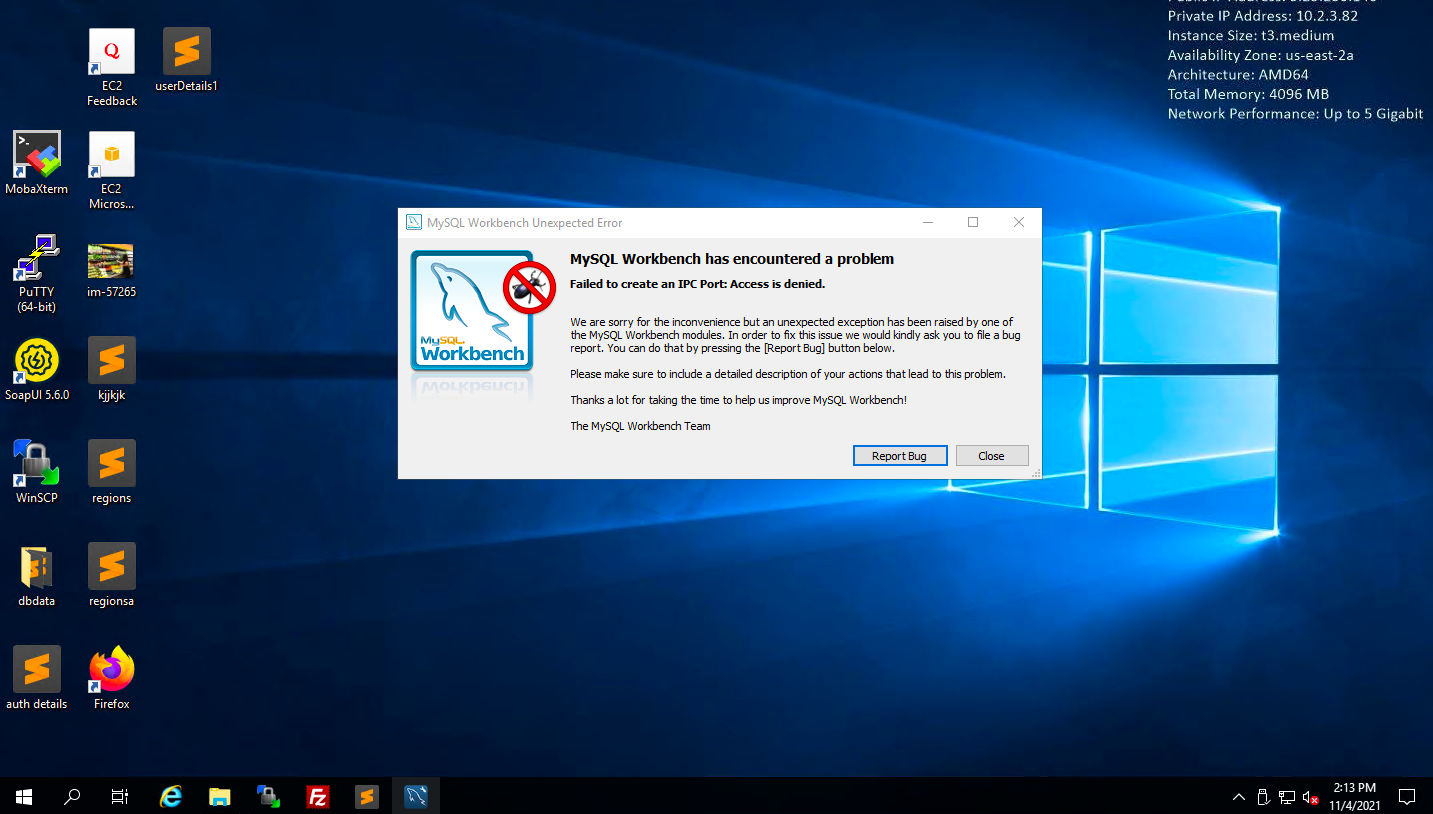
Task: Select the im-57265 image thumbnail on the desktop
Action: click(111, 270)
